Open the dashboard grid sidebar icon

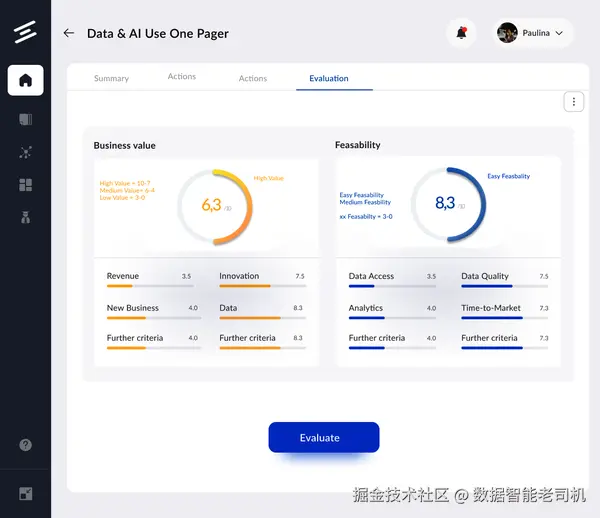click(x=26, y=185)
